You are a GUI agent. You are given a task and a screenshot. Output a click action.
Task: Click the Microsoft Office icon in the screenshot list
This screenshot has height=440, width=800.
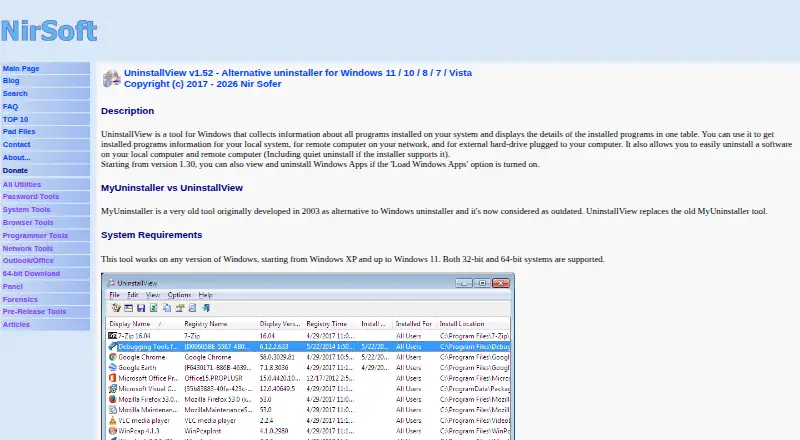pos(112,378)
